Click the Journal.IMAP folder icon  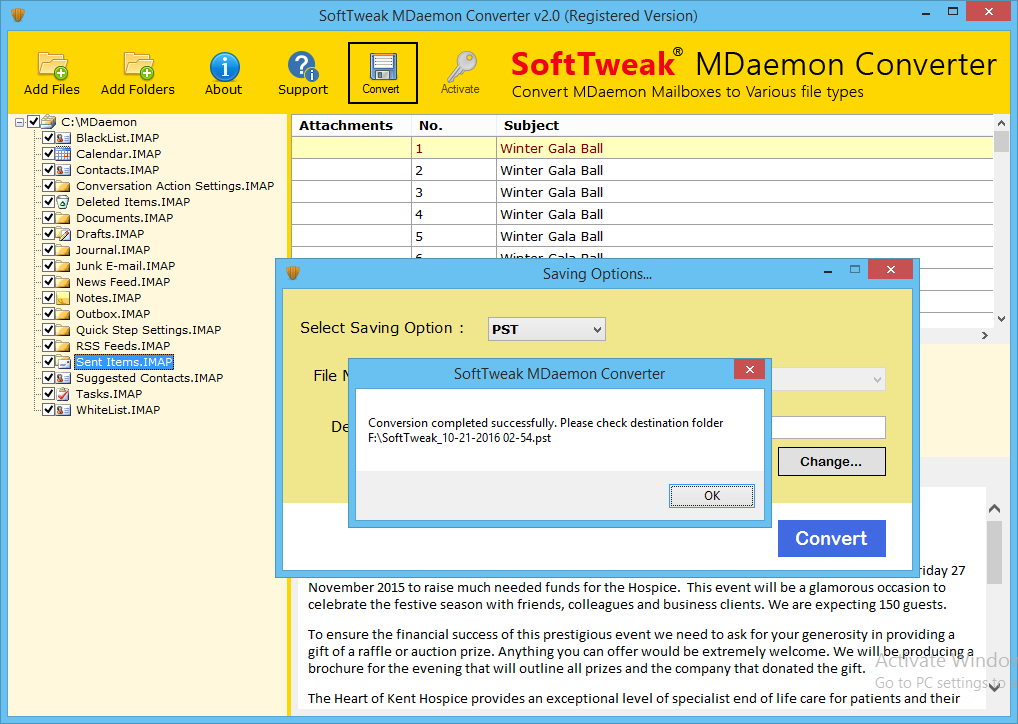click(63, 250)
